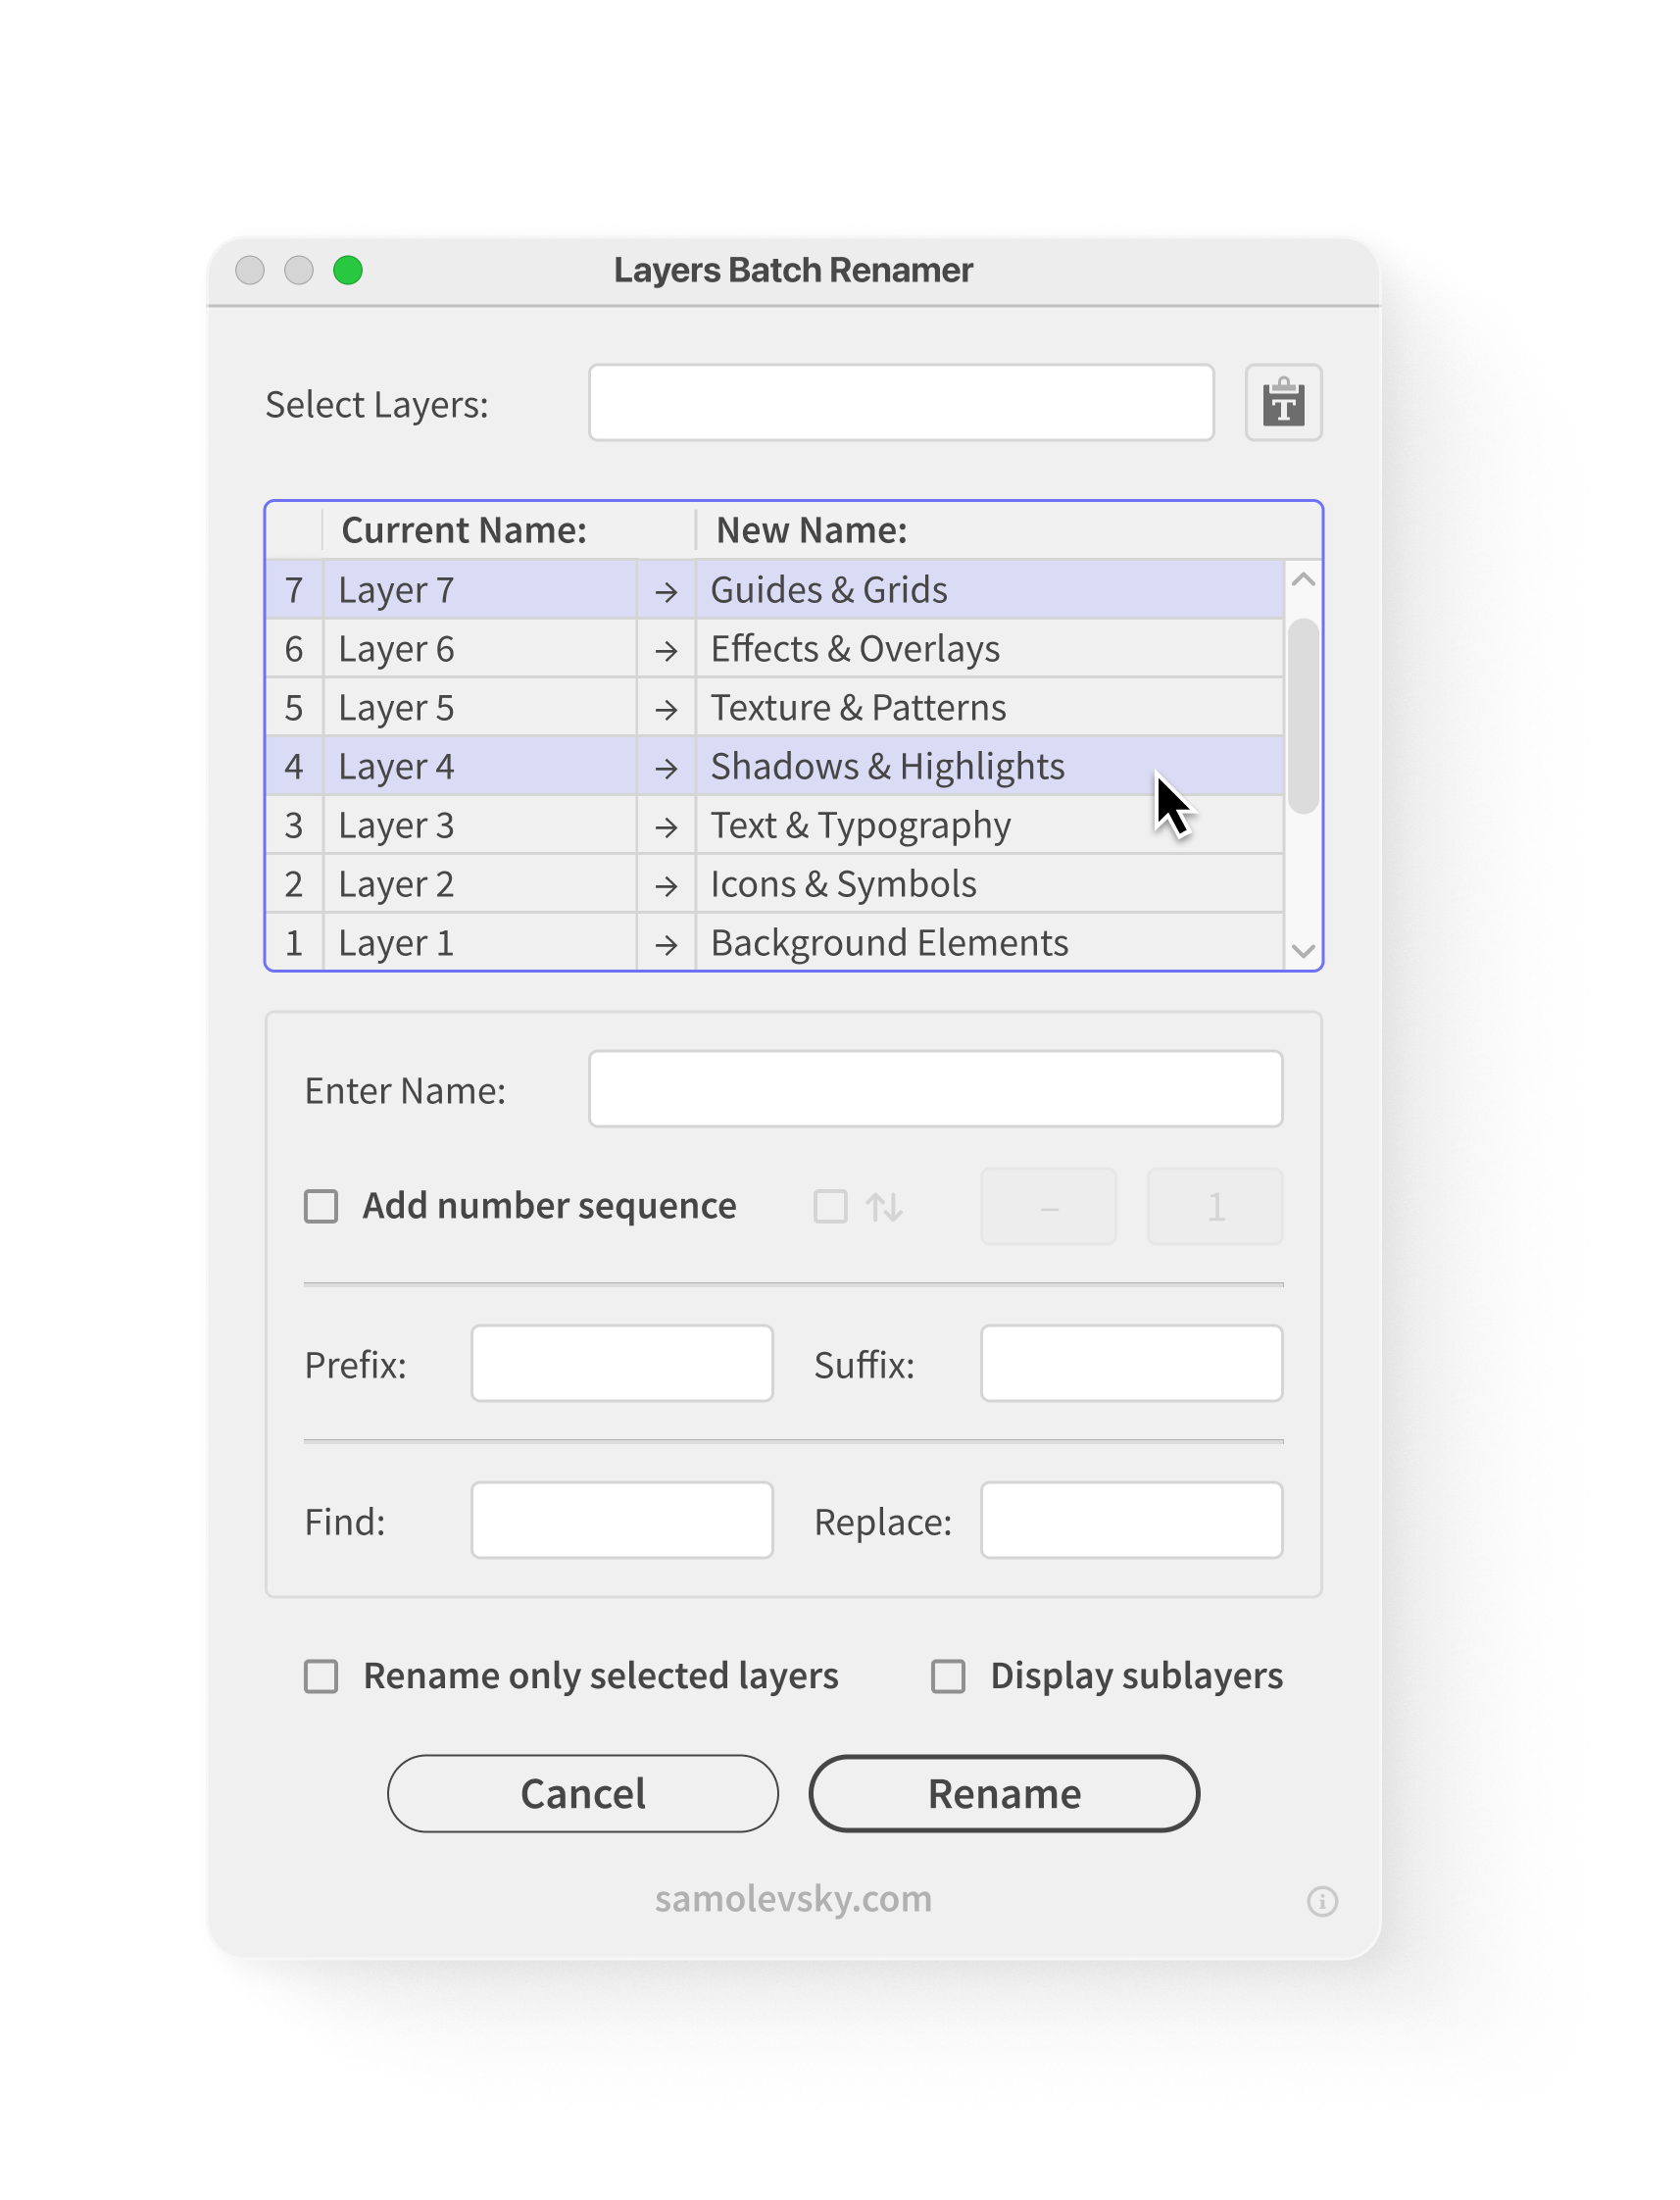This screenshot has height=2200, width=1680.
Task: Click the arrow icon in the Layer 2 row
Action: click(x=666, y=885)
